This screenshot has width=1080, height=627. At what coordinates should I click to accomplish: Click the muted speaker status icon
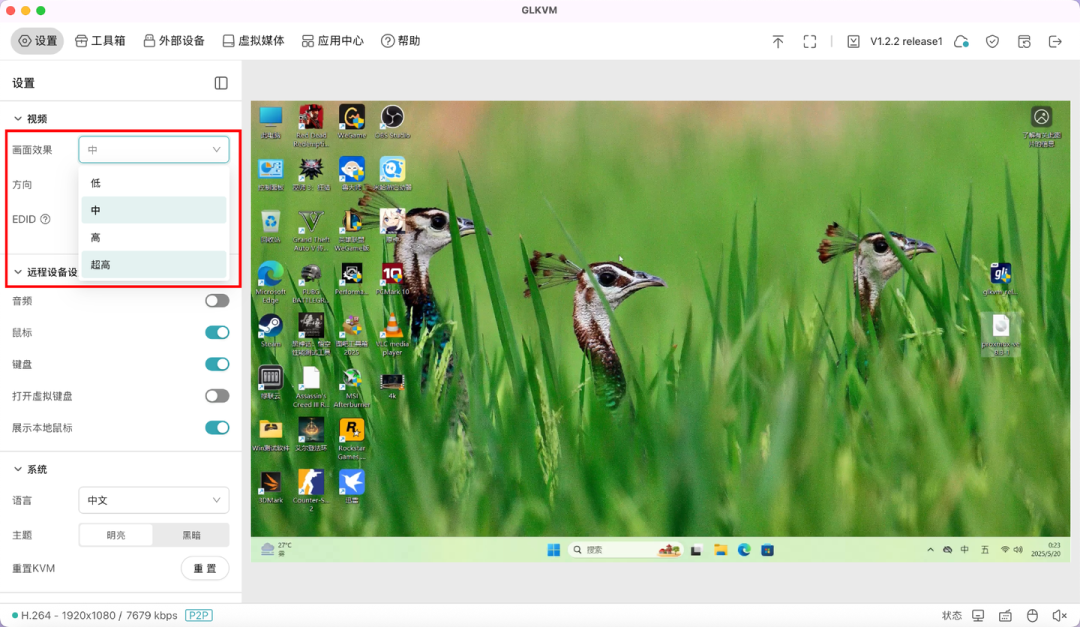[x=1059, y=615]
